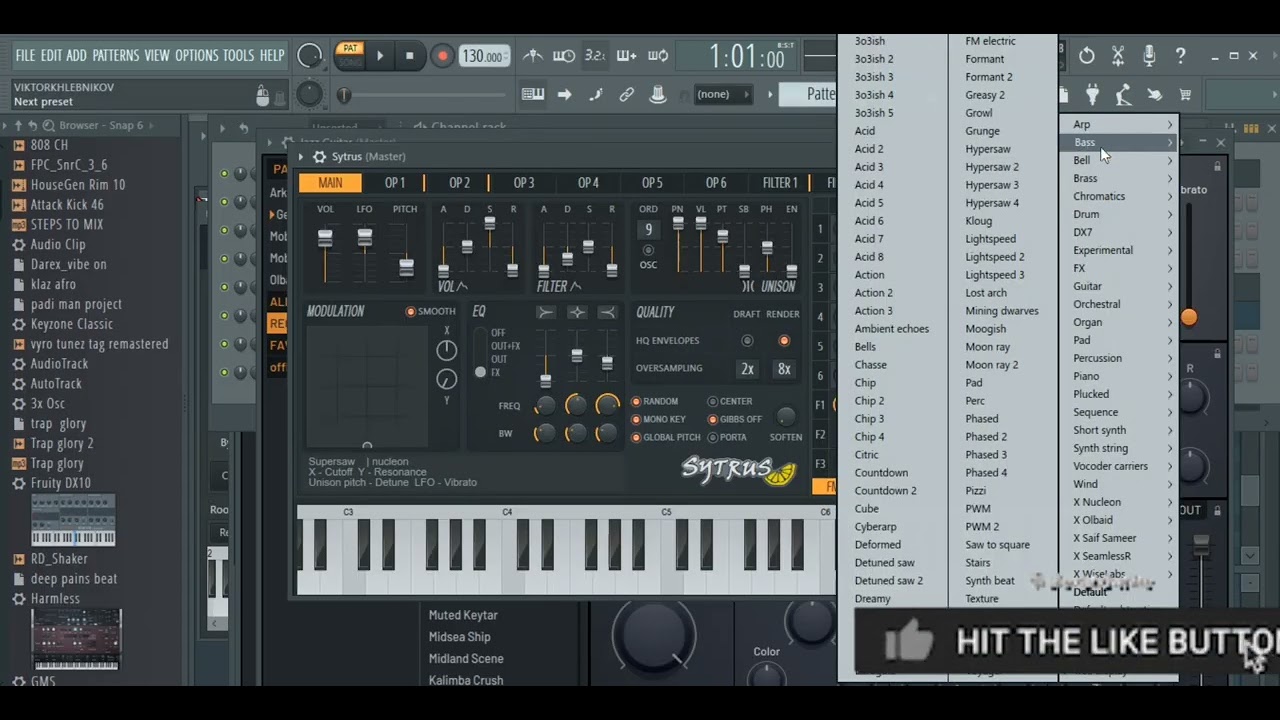Expand the Experimental preset submenu

pos(1119,250)
